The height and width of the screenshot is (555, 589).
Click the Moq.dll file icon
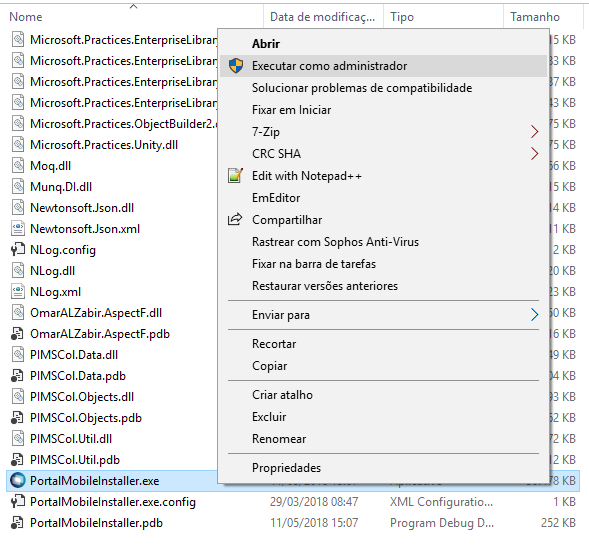18,166
